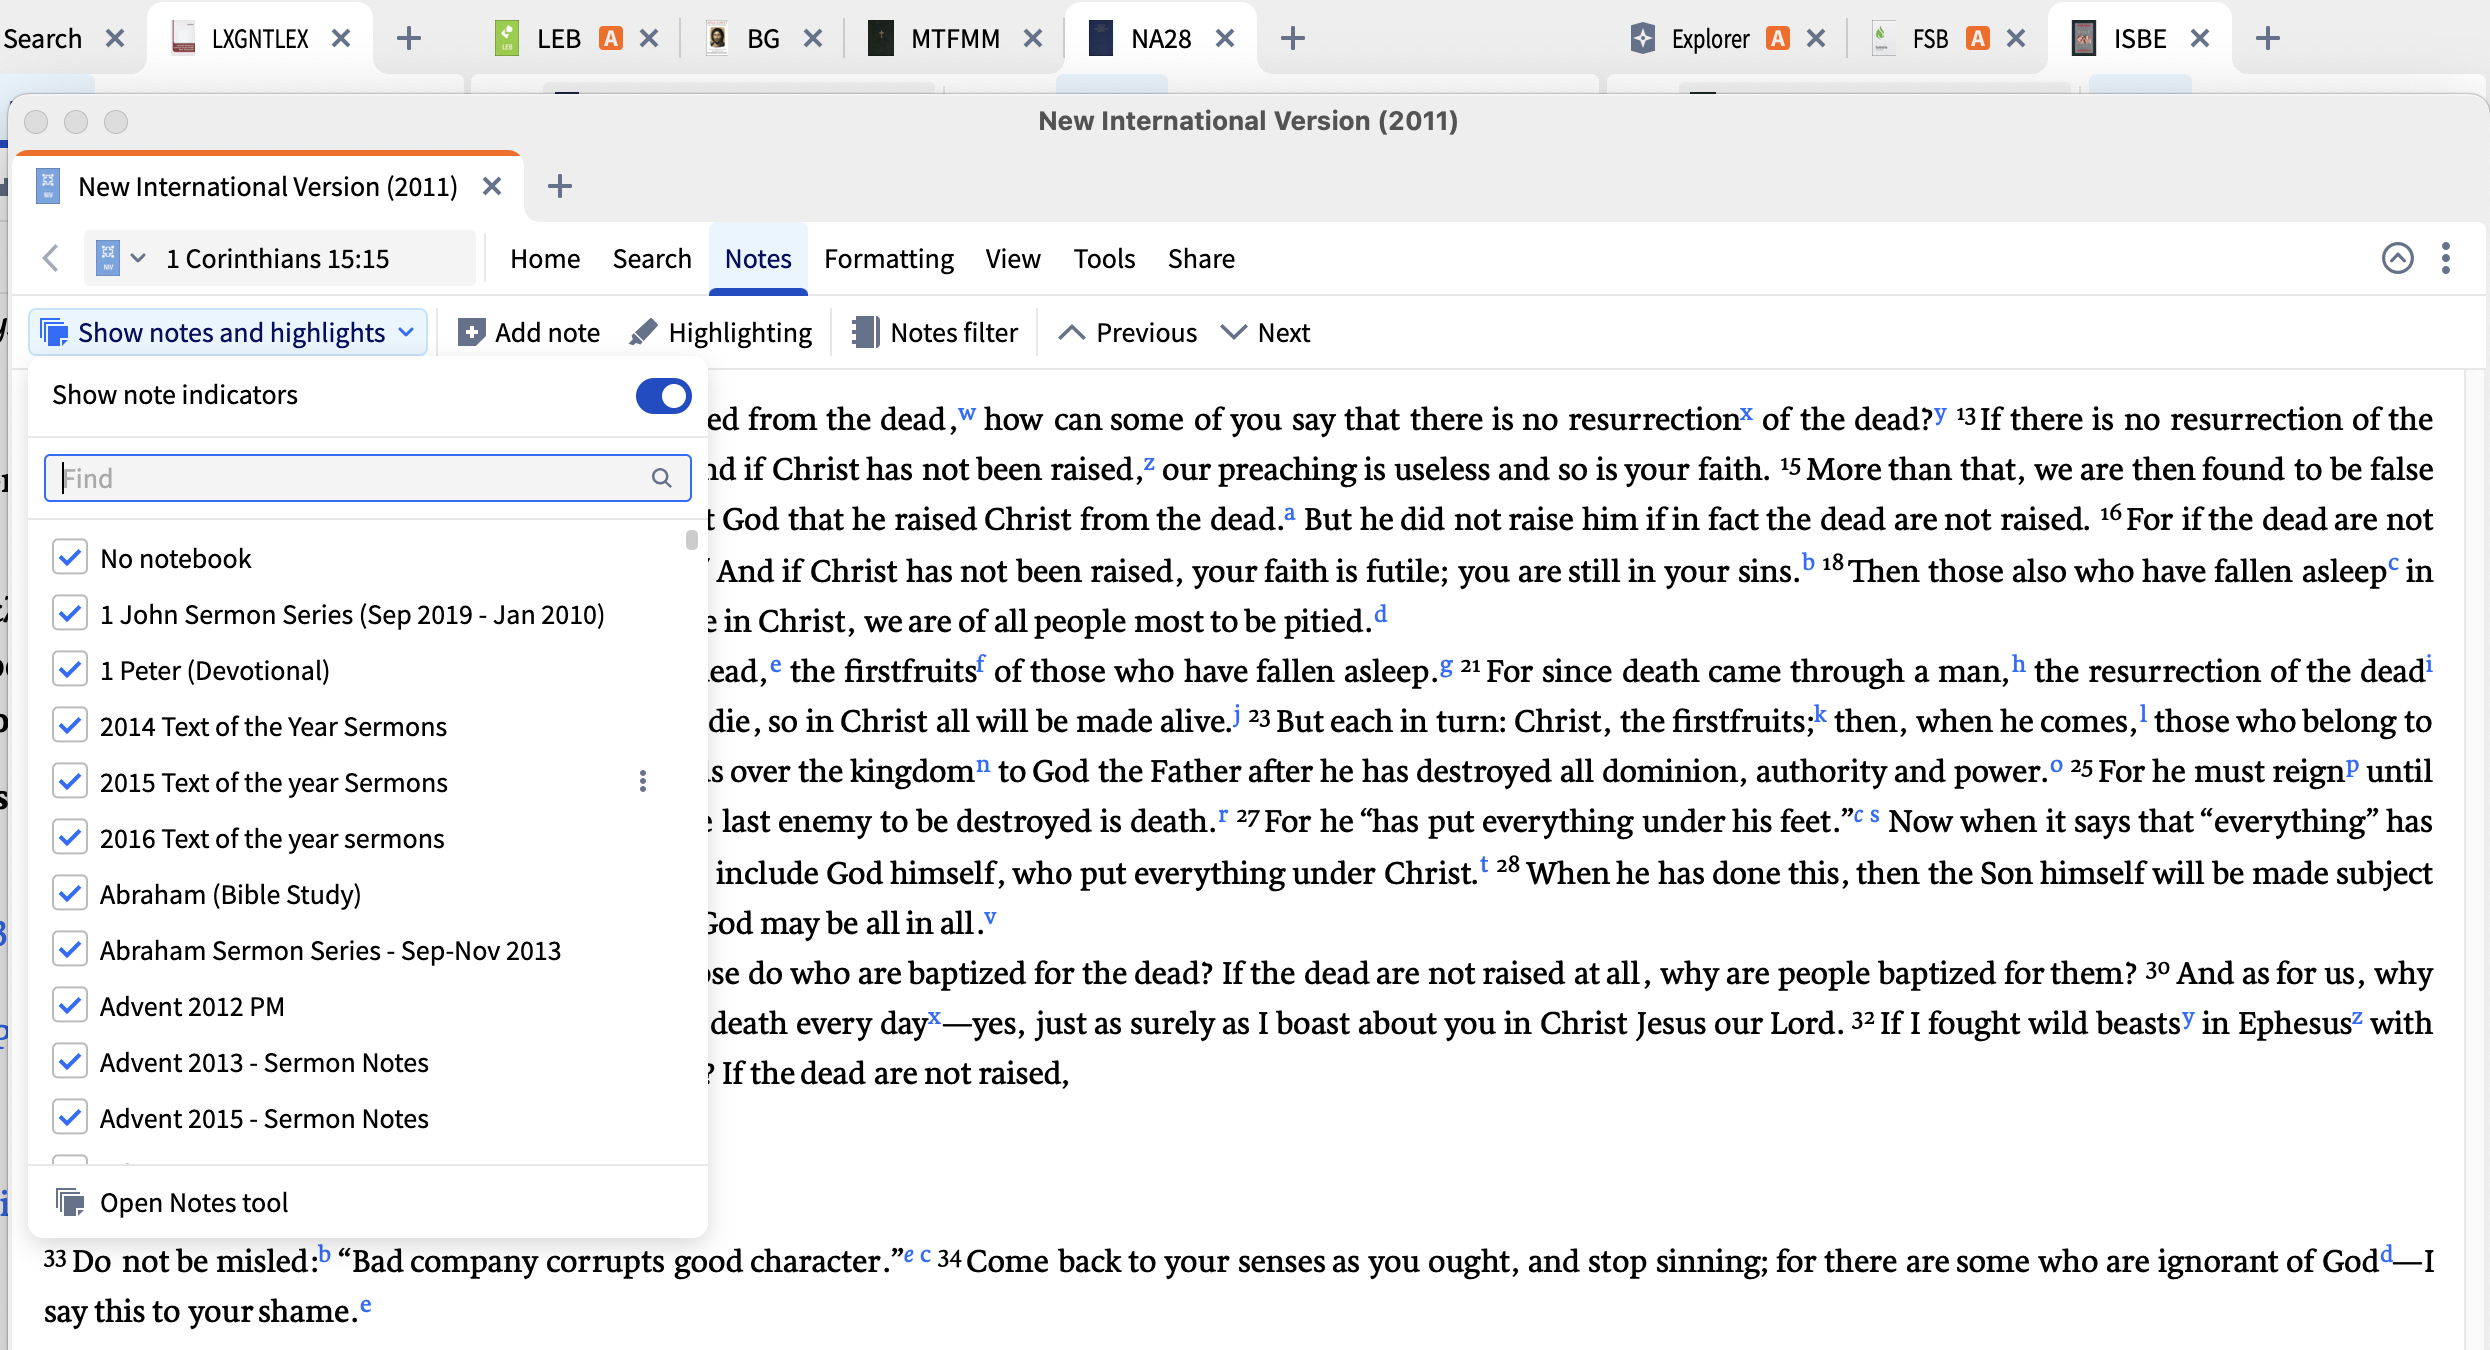The height and width of the screenshot is (1350, 2490).
Task: Click the FSB tab icon
Action: tap(1883, 38)
